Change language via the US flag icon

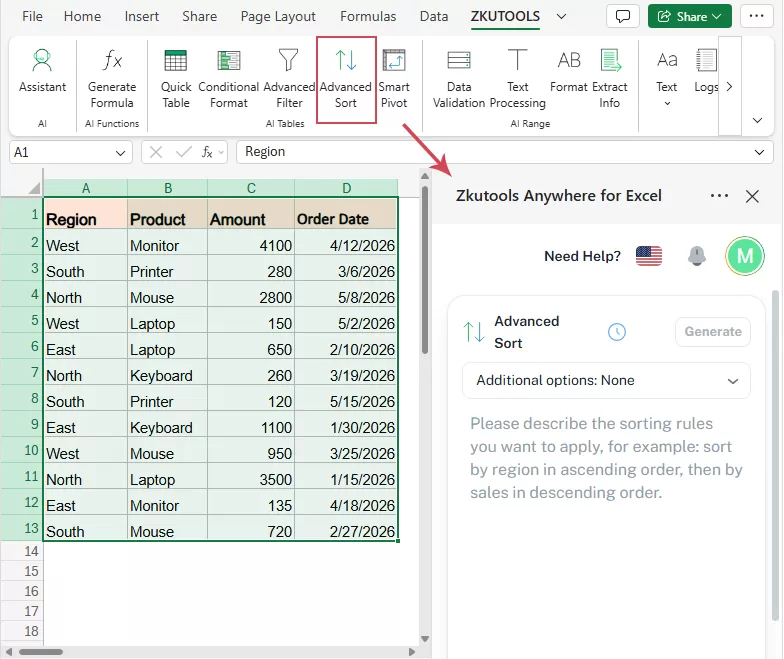click(x=648, y=256)
